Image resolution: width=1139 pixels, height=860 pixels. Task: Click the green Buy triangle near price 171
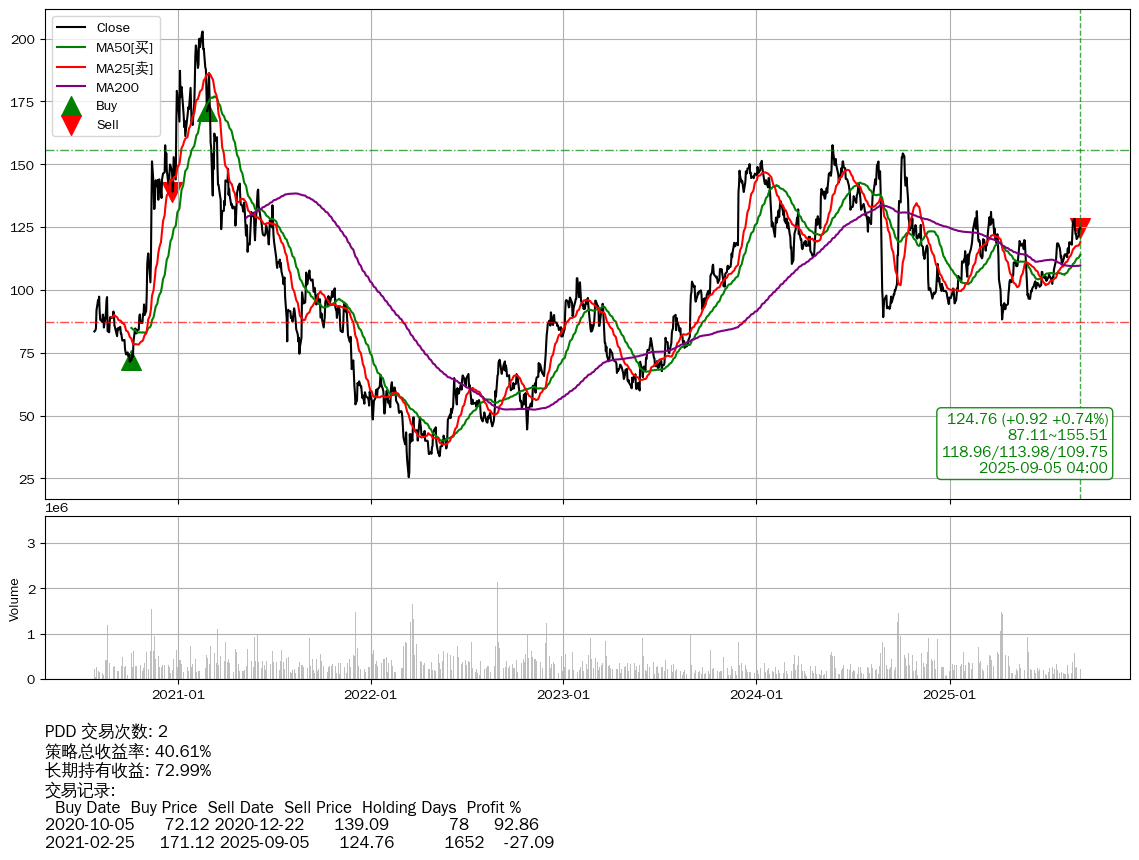tap(207, 111)
